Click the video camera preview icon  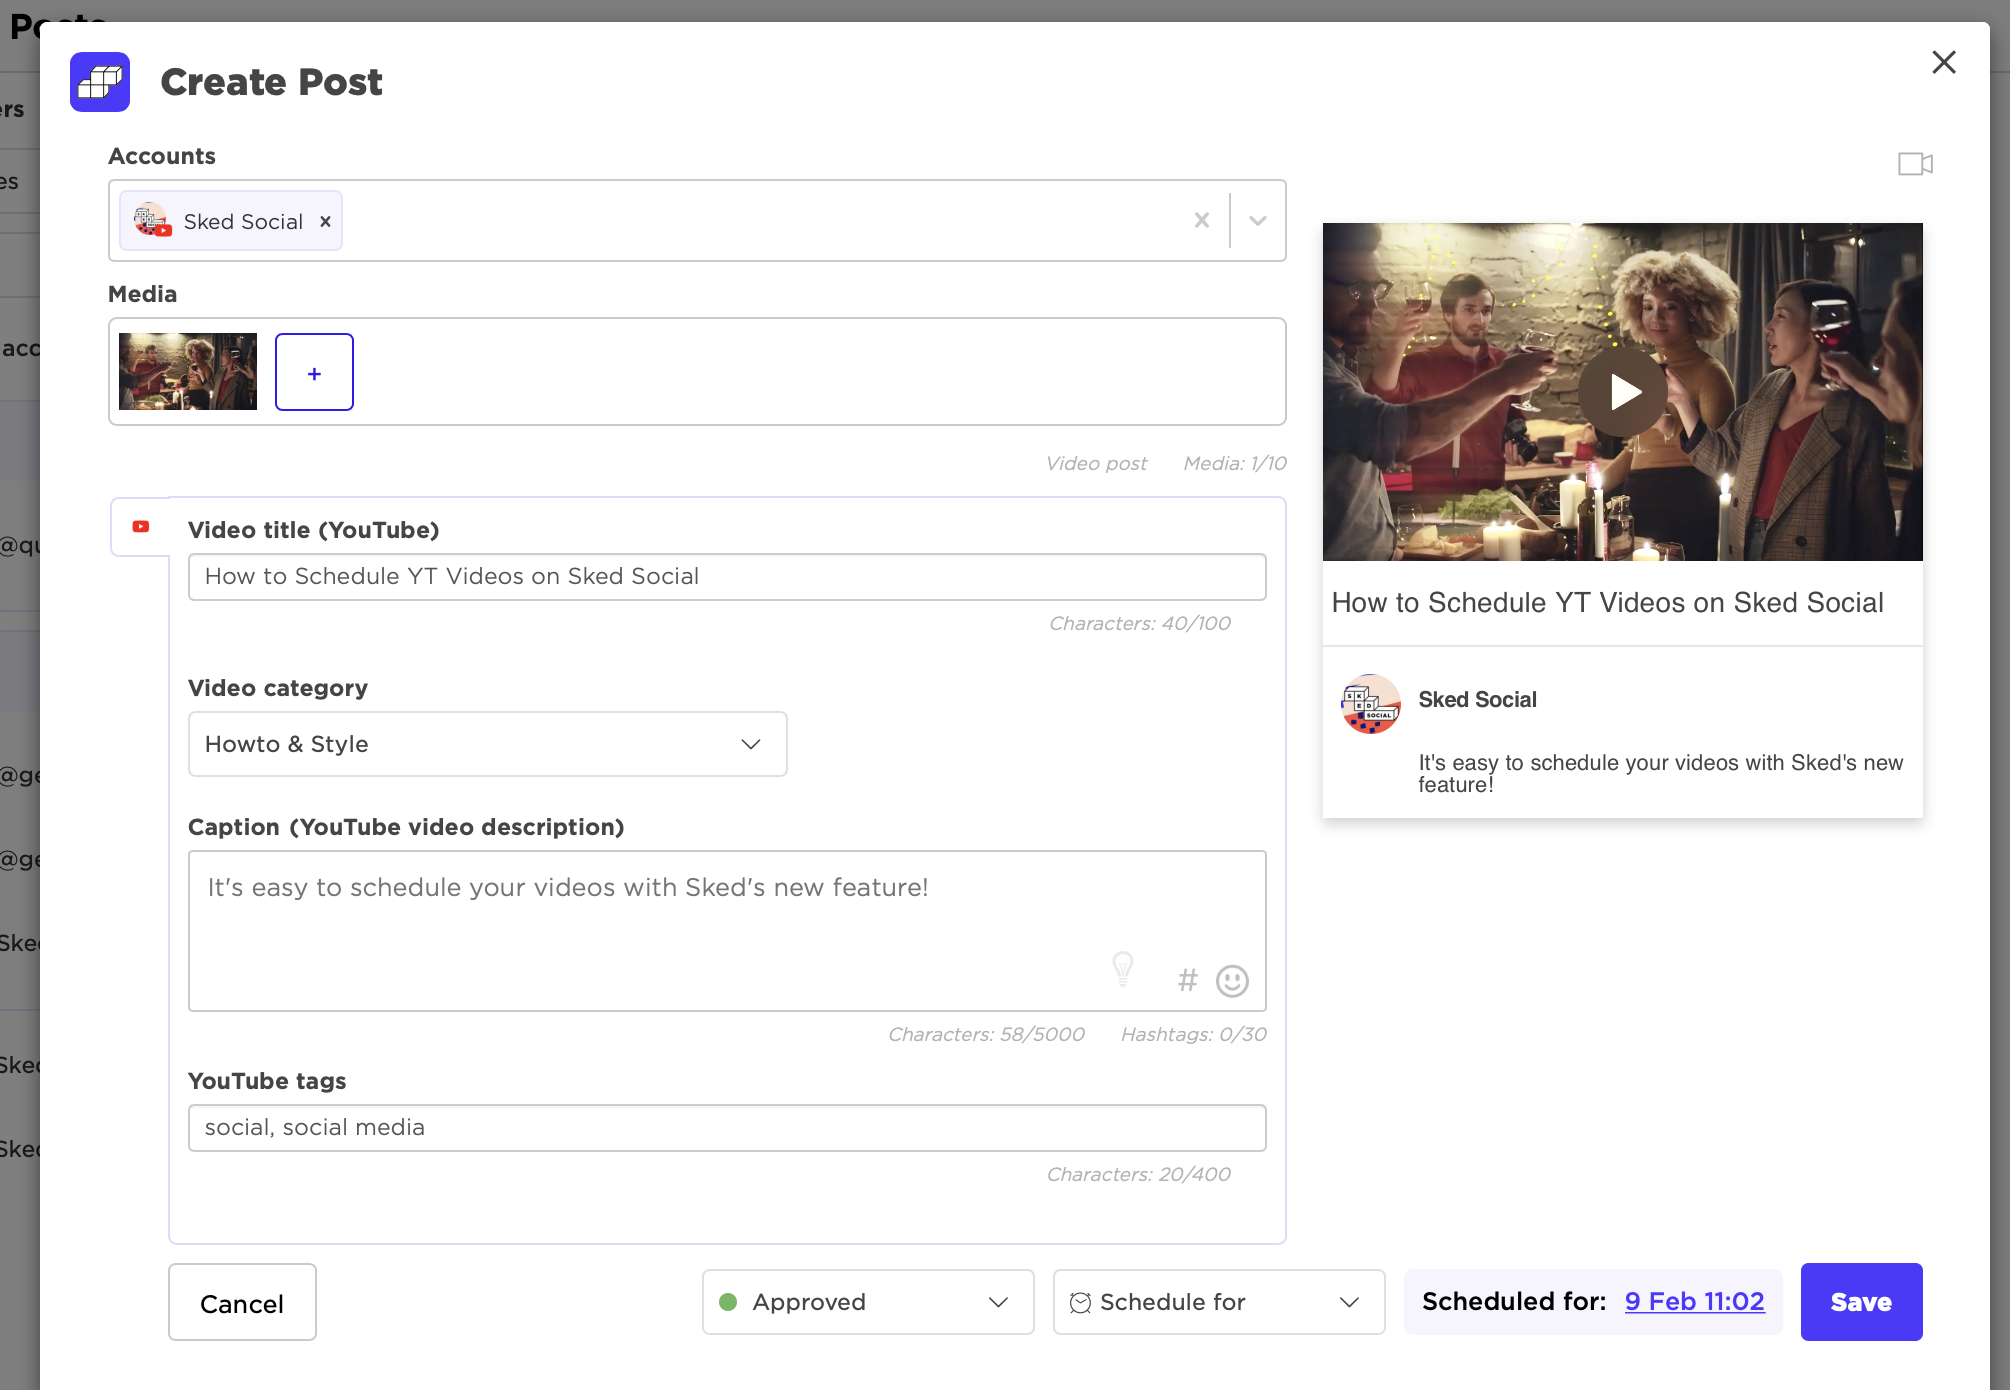point(1915,164)
